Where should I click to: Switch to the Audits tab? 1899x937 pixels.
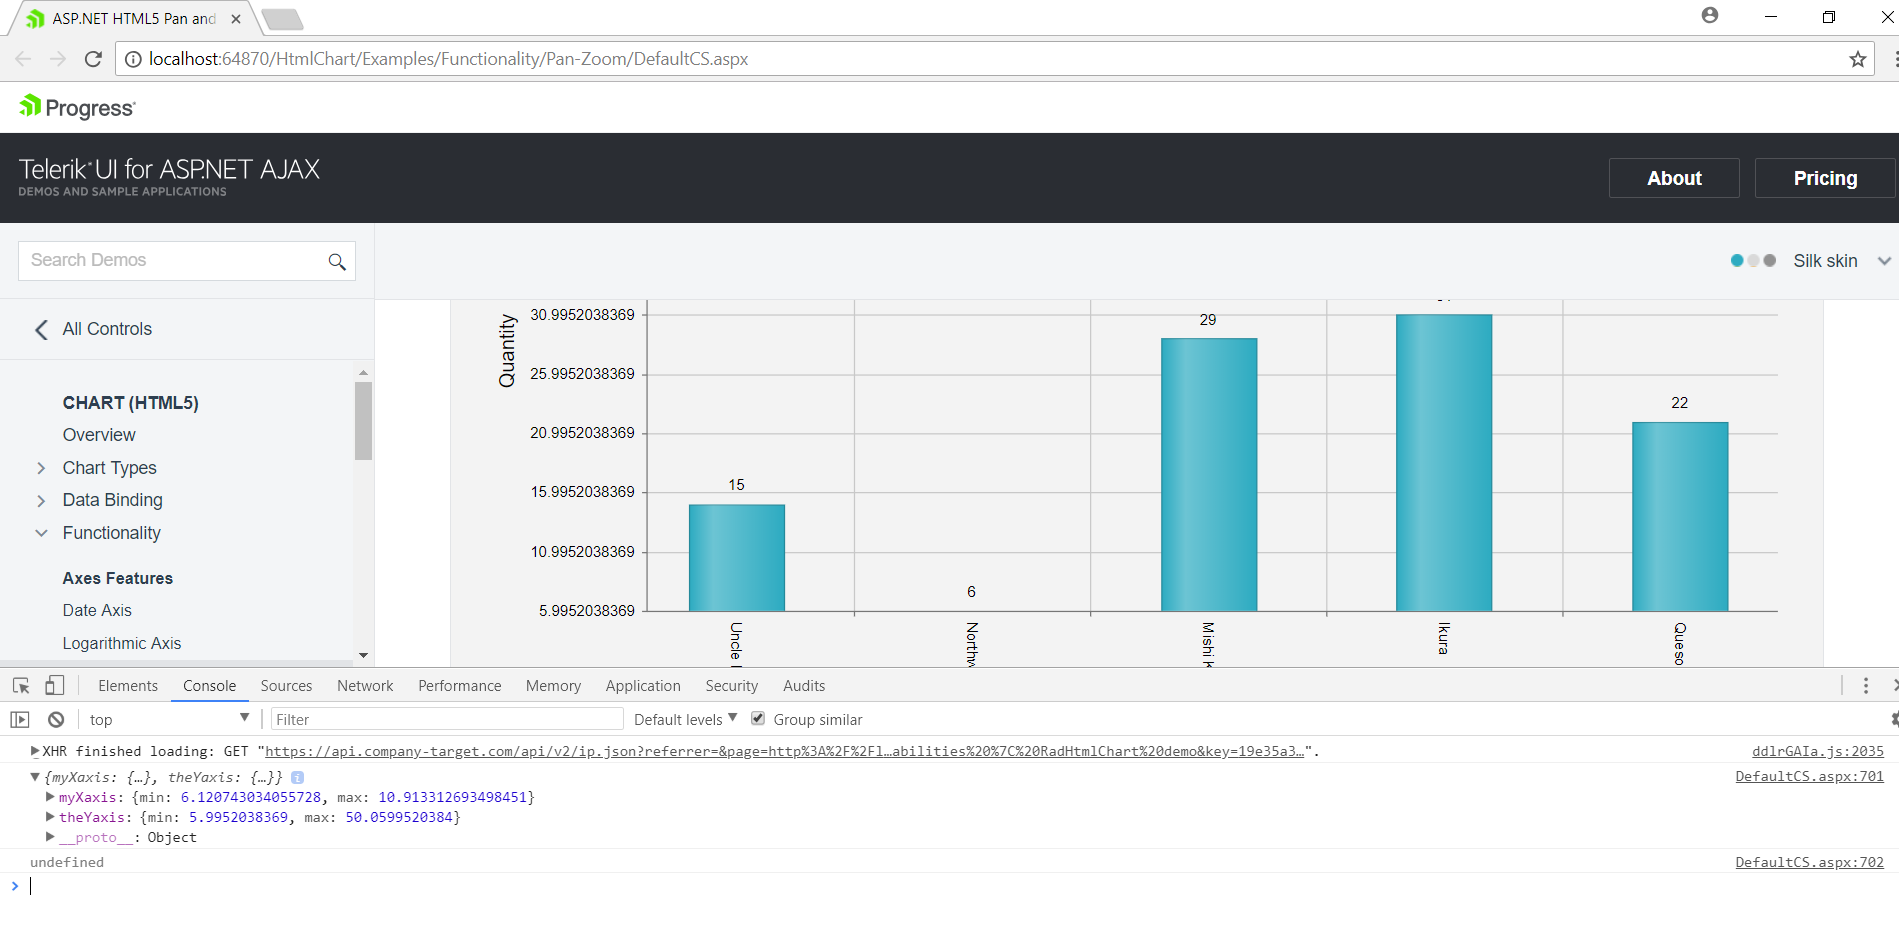point(804,686)
